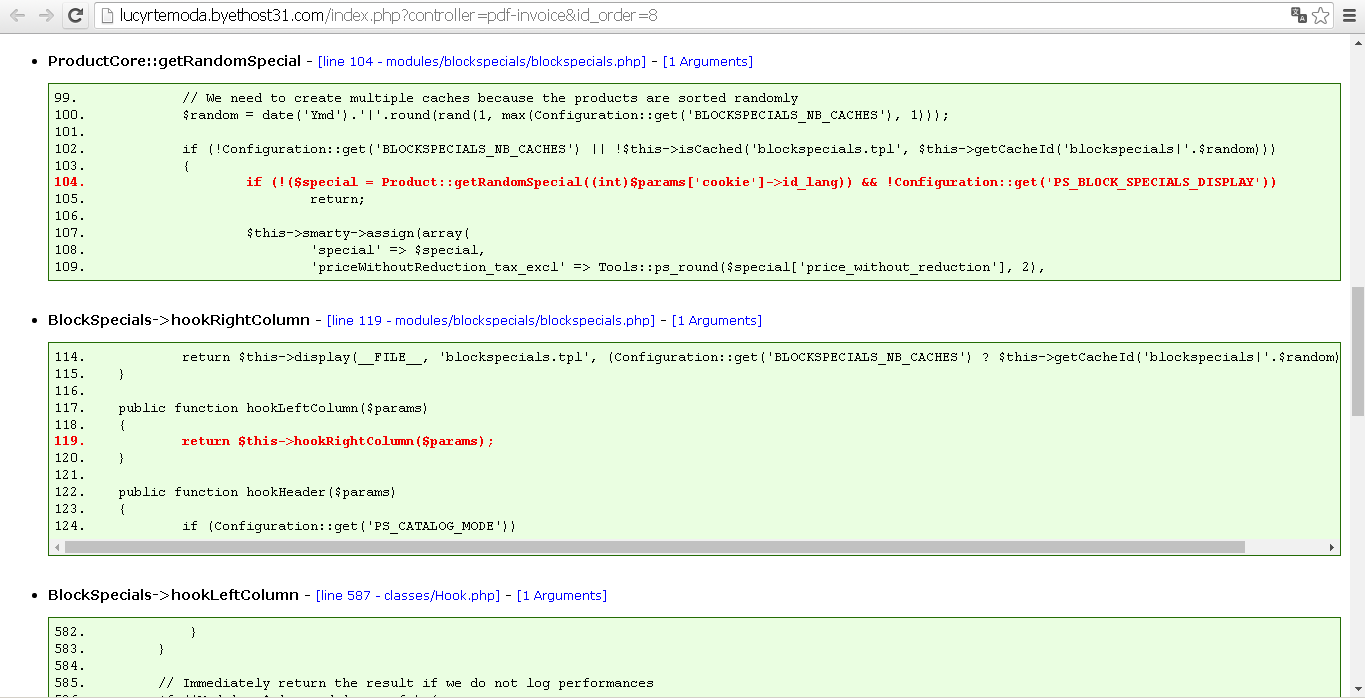The height and width of the screenshot is (698, 1365).
Task: Click line 585 comment about log performances
Action: point(406,683)
